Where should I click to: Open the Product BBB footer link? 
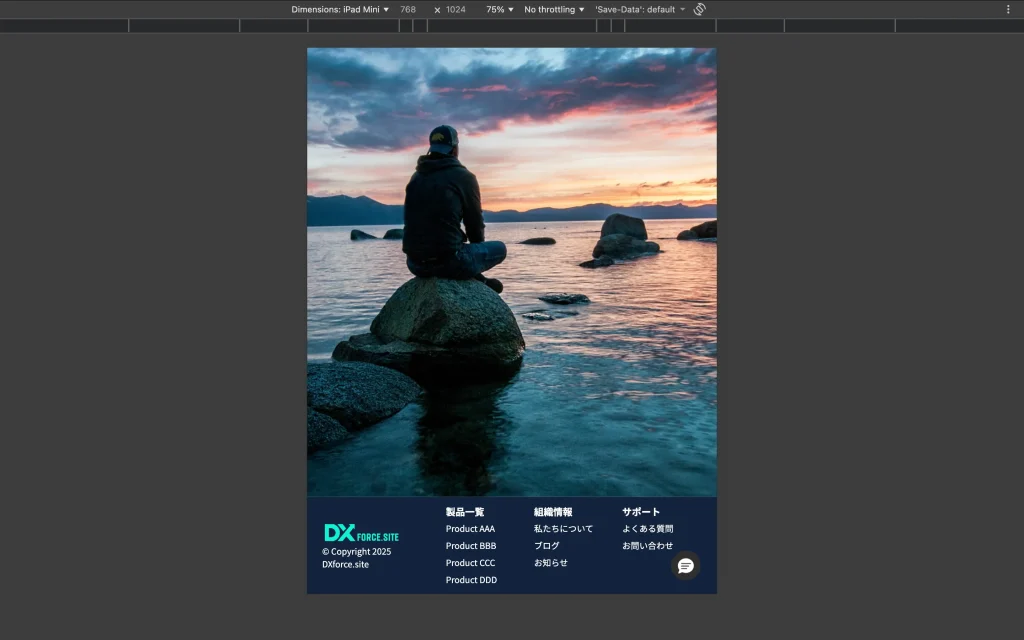point(471,546)
